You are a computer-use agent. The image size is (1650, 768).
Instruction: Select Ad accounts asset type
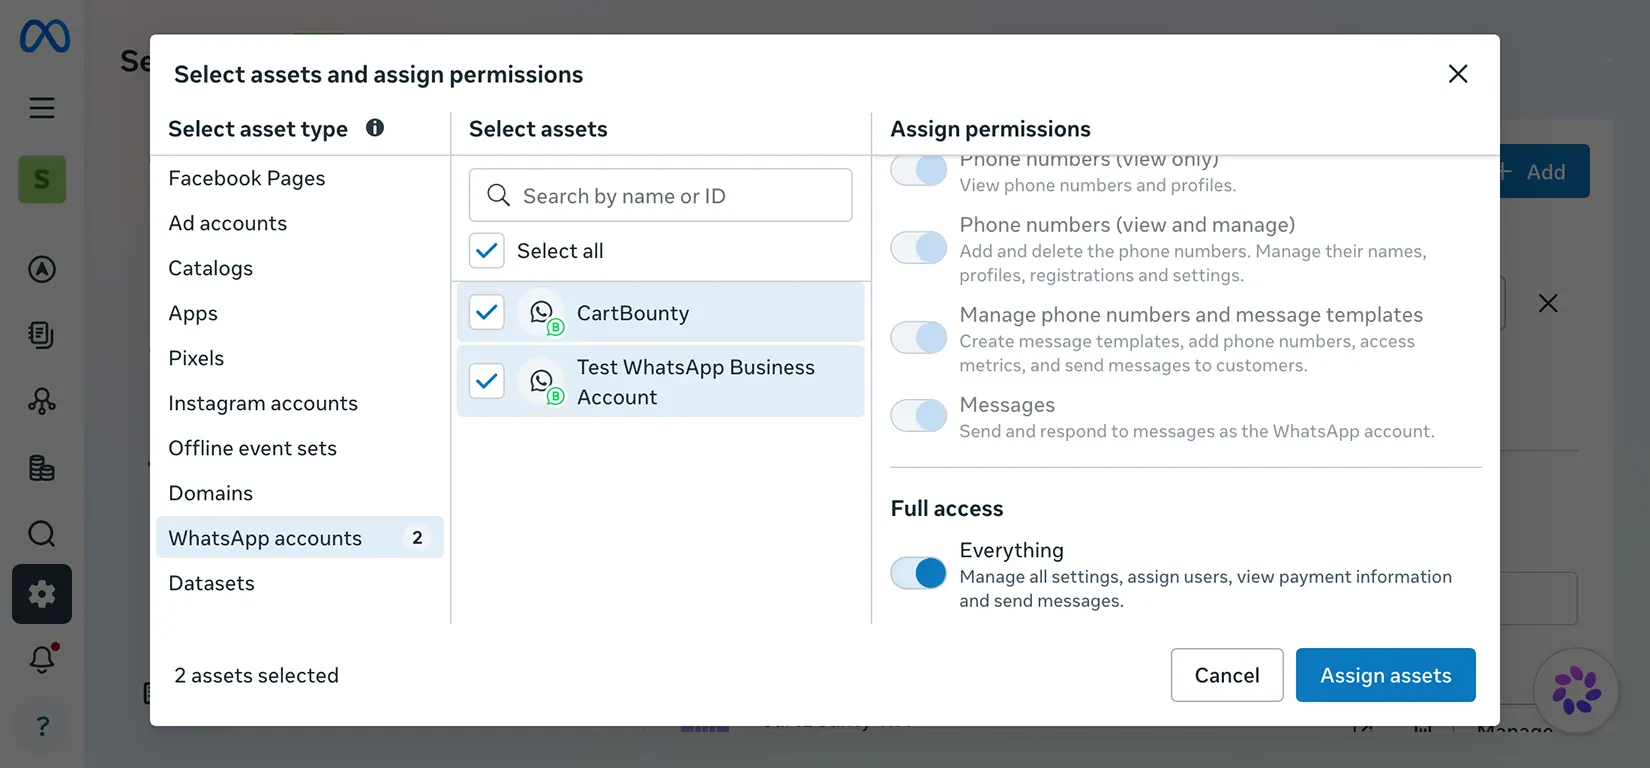coord(300,223)
